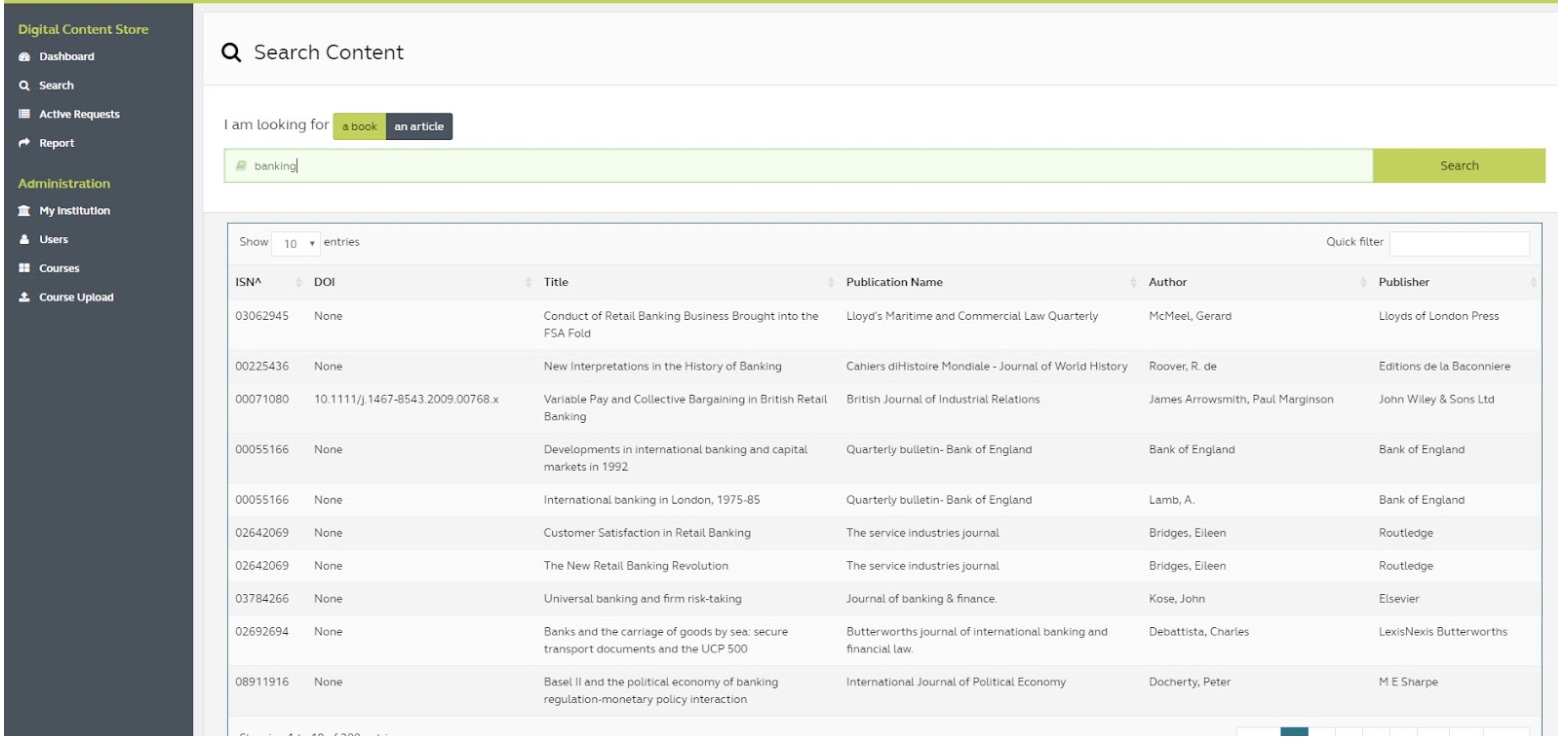Click The New Retail Banking Revolution title
This screenshot has width=1558, height=740.
point(635,566)
